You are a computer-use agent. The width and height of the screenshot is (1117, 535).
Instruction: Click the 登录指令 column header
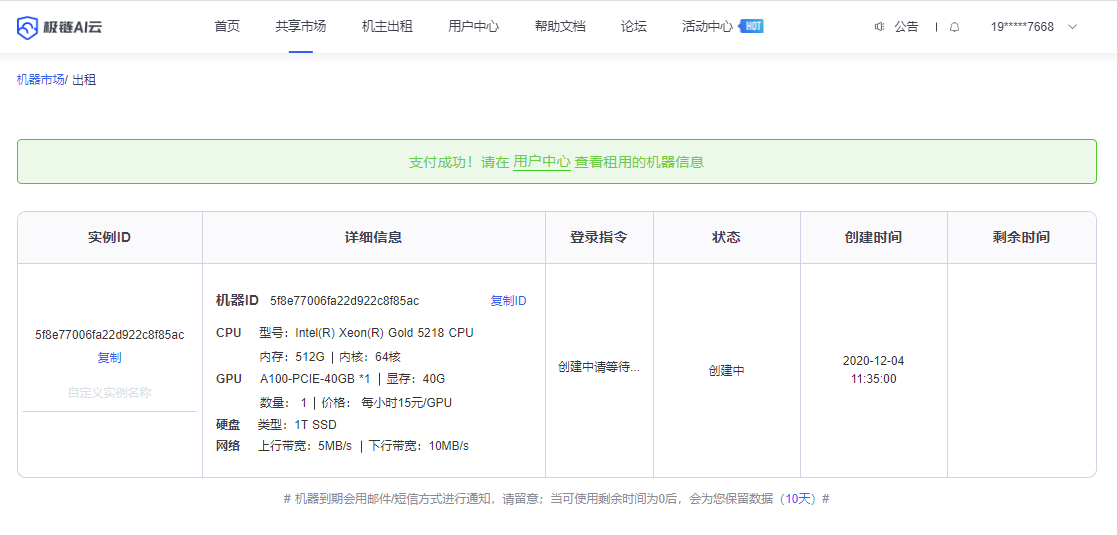click(x=599, y=237)
